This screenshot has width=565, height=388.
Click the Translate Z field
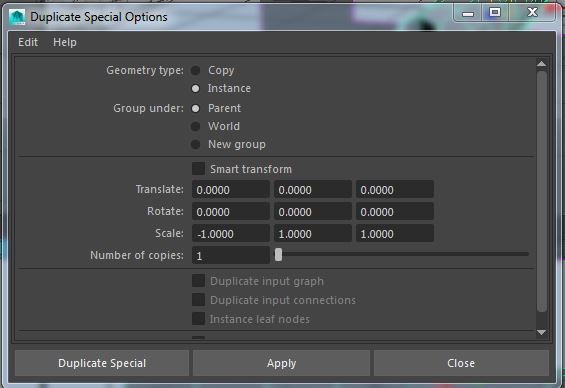(395, 189)
